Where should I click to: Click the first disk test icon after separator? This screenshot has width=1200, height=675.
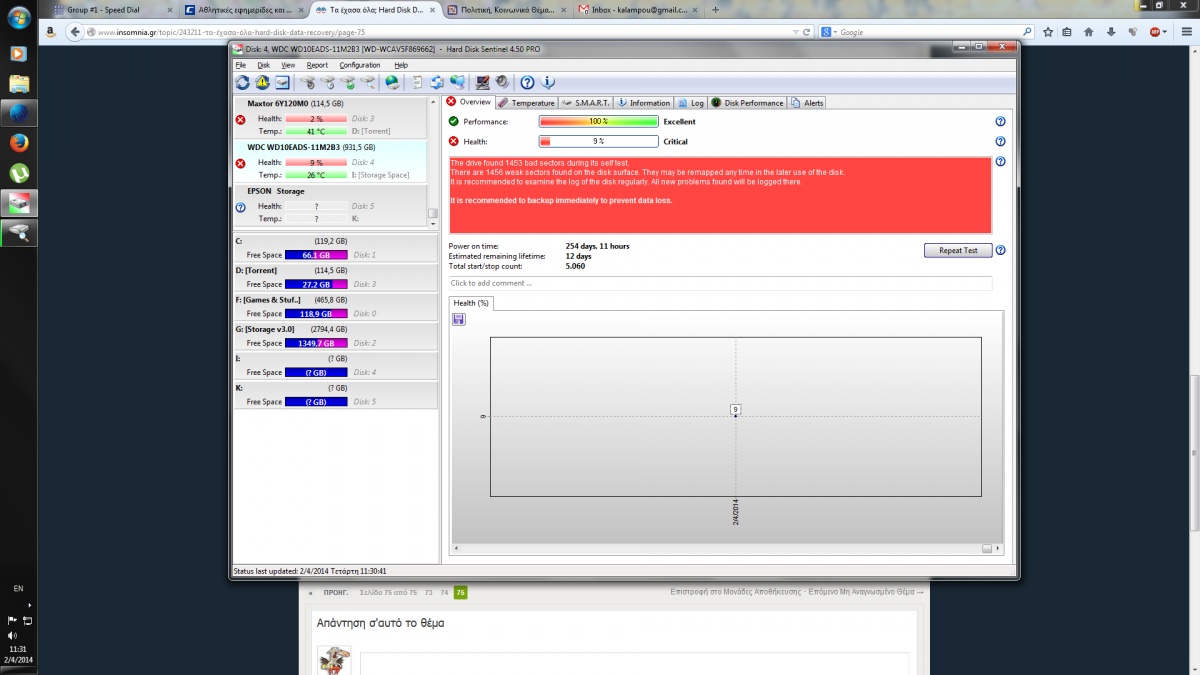(x=307, y=82)
